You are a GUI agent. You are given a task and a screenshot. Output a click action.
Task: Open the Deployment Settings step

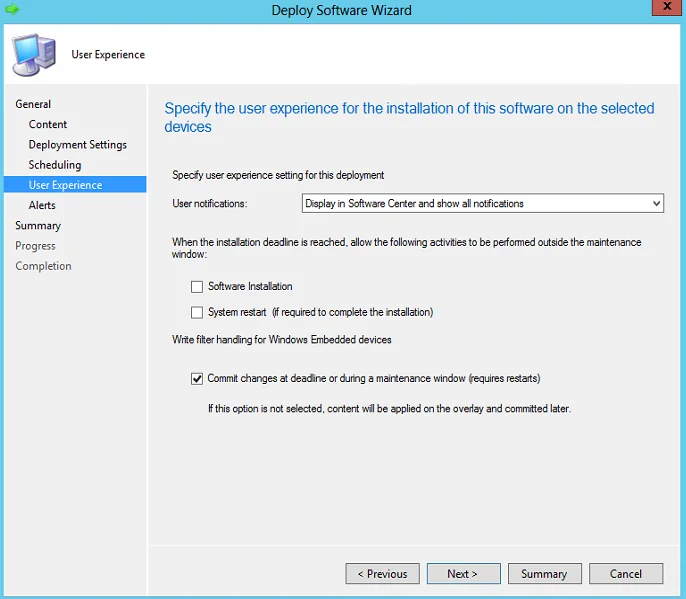pos(77,145)
